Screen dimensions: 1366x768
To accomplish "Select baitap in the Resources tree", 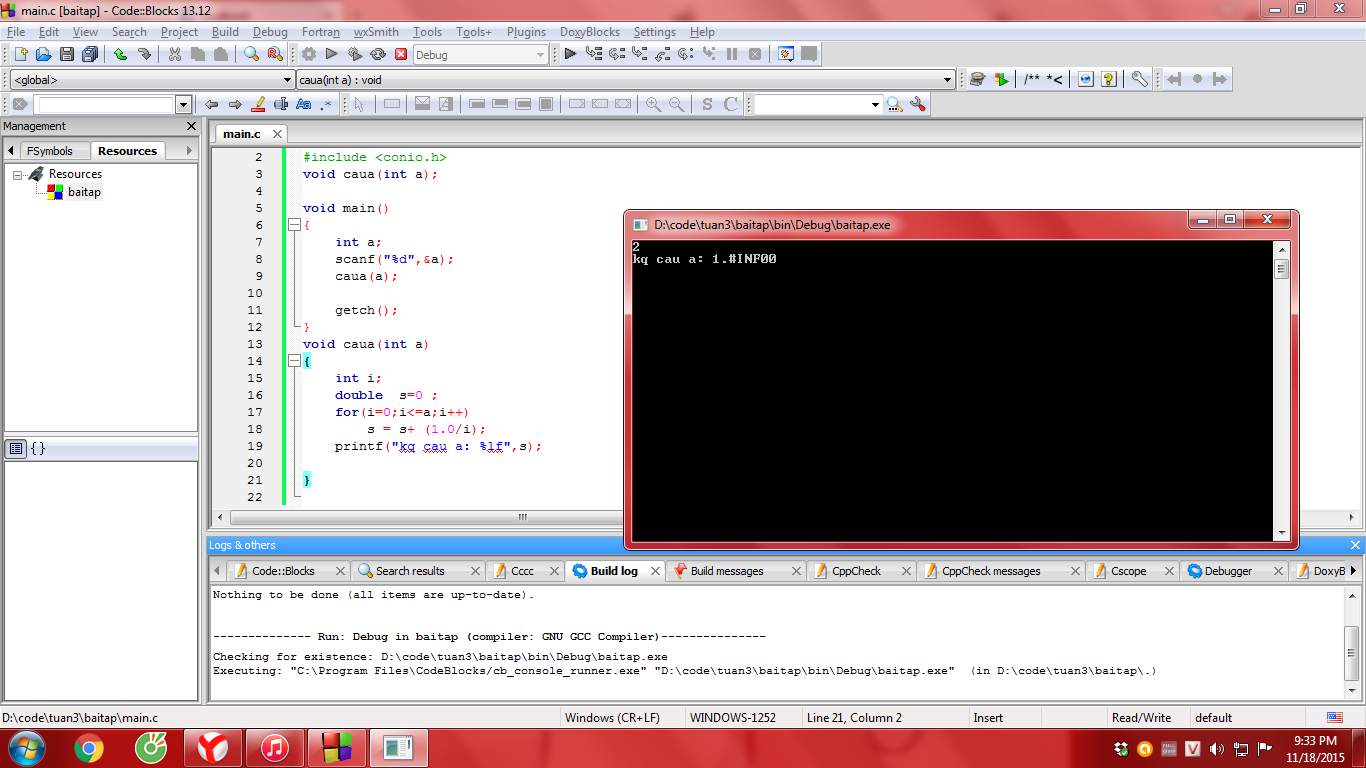I will [x=84, y=192].
